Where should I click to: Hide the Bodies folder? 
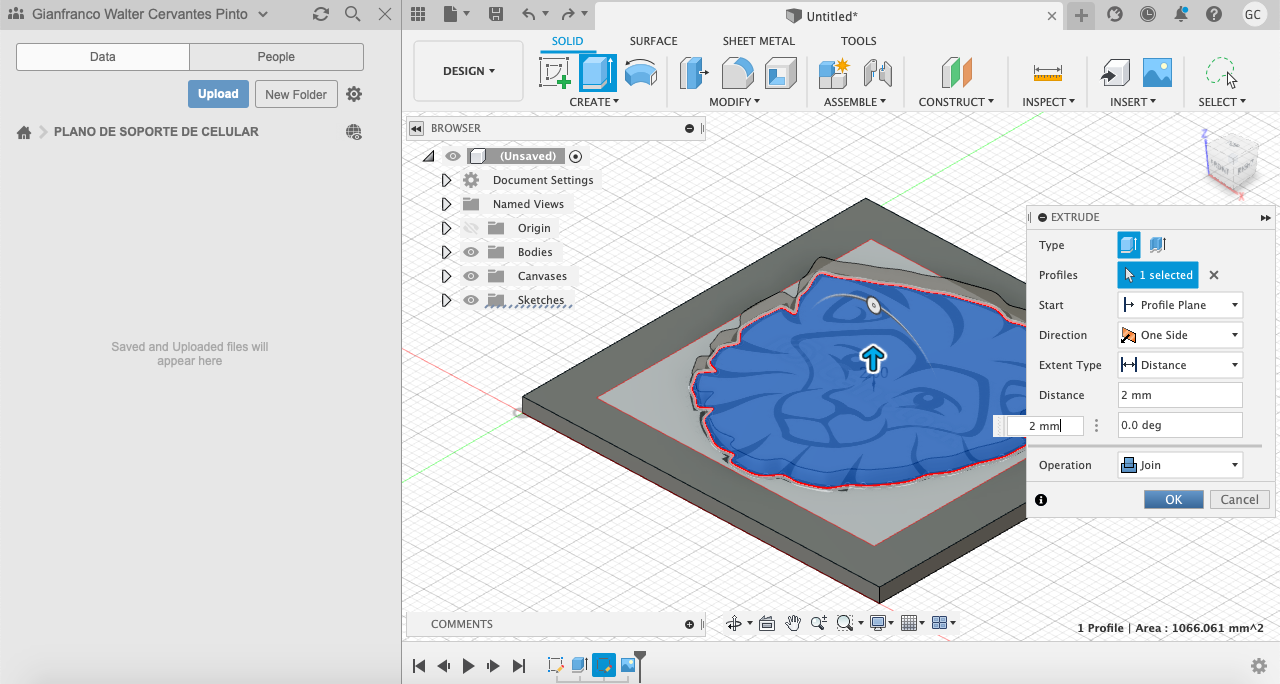471,252
